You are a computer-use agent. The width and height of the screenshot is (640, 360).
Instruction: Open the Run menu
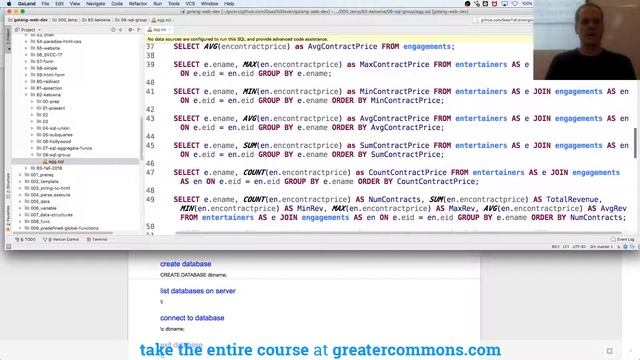click(157, 4)
